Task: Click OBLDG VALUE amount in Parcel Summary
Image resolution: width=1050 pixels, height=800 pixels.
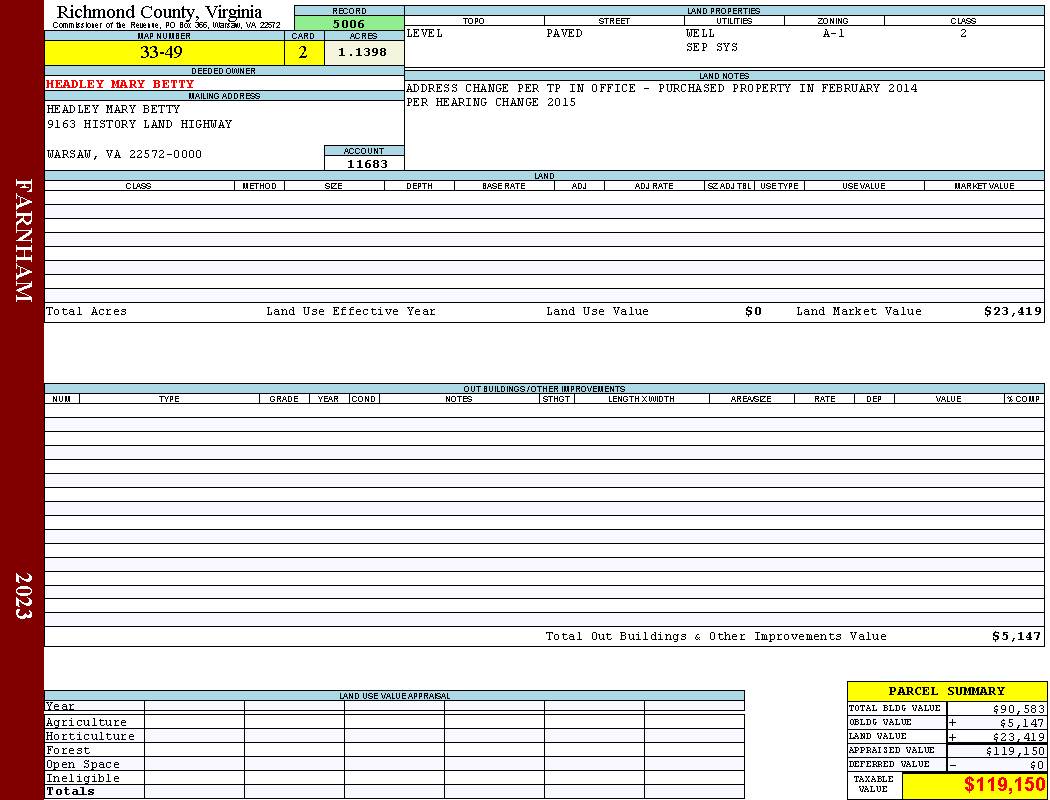Action: tap(1022, 723)
